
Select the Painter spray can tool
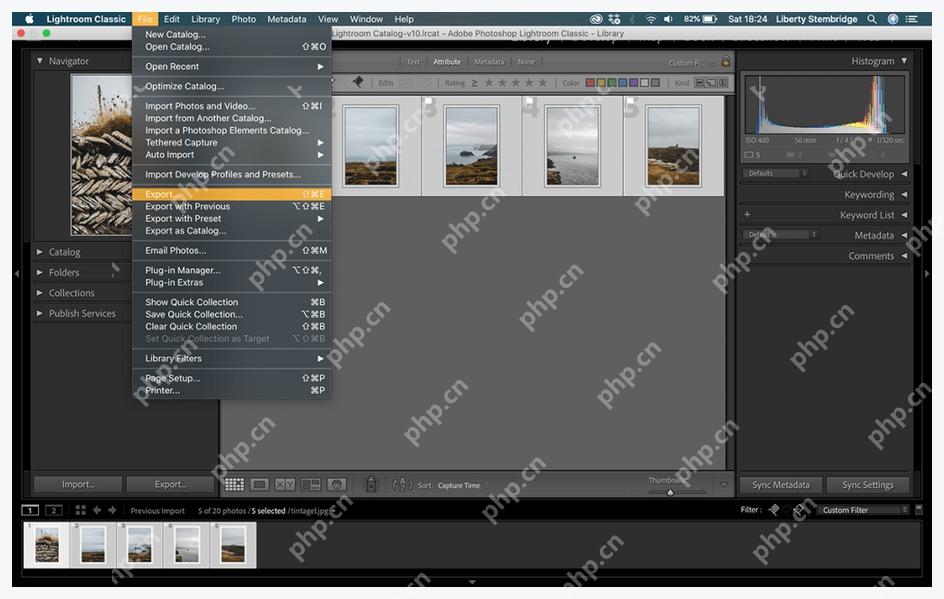pyautogui.click(x=371, y=484)
